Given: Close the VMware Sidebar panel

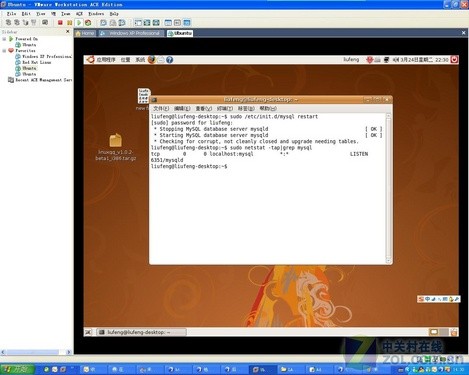Looking at the screenshot, I should pos(68,31).
